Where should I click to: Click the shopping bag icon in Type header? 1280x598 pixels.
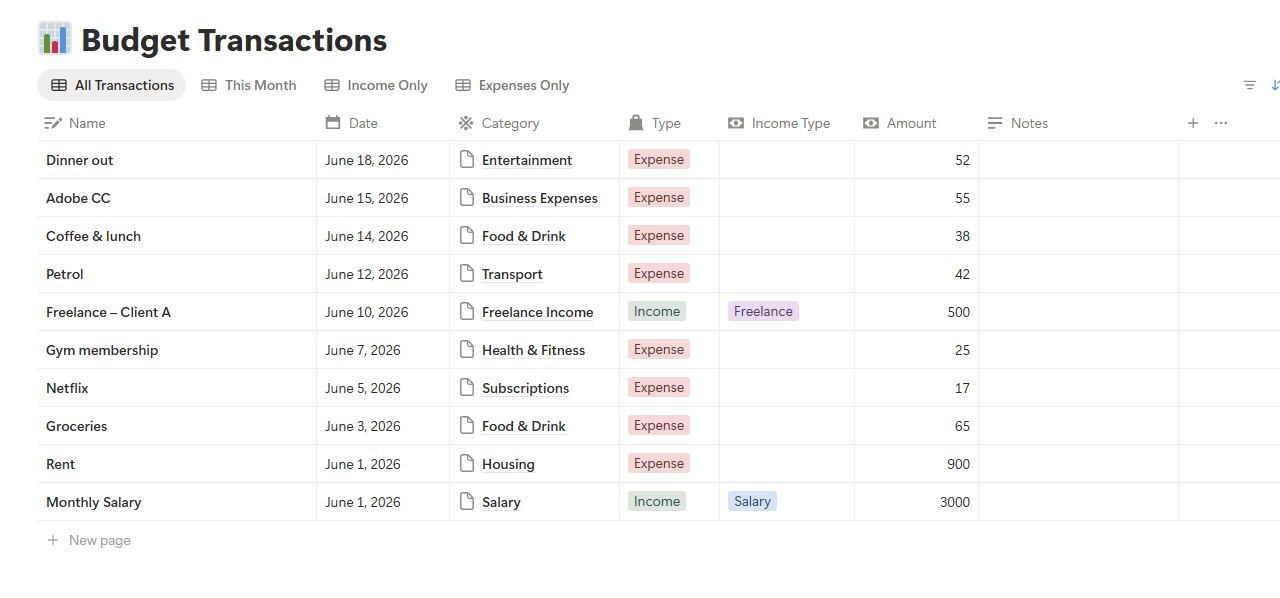636,123
